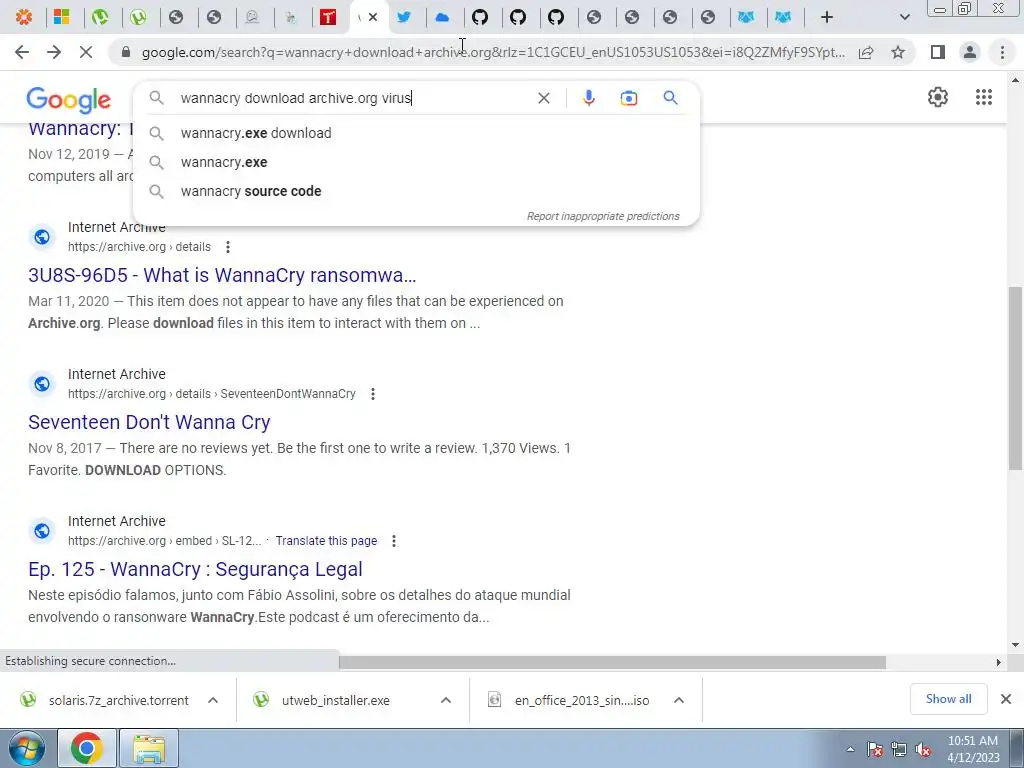Go to Google home via logo

pos(69,100)
